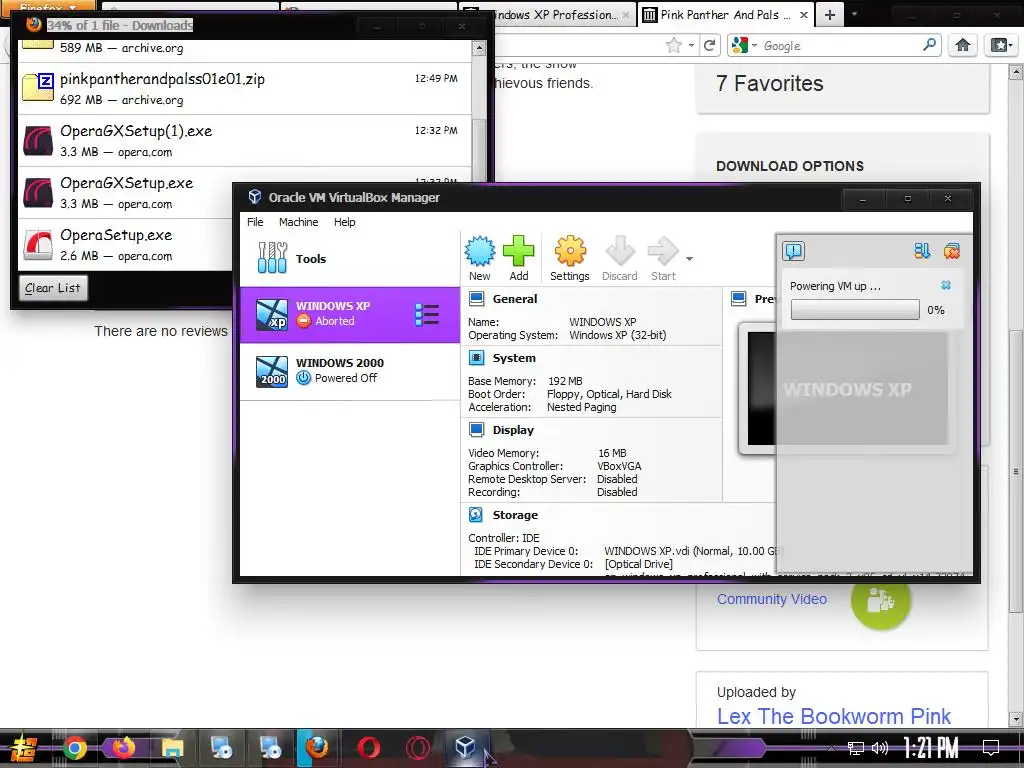This screenshot has width=1024, height=768.
Task: Click VirtualBox cube icon on taskbar
Action: (x=465, y=746)
